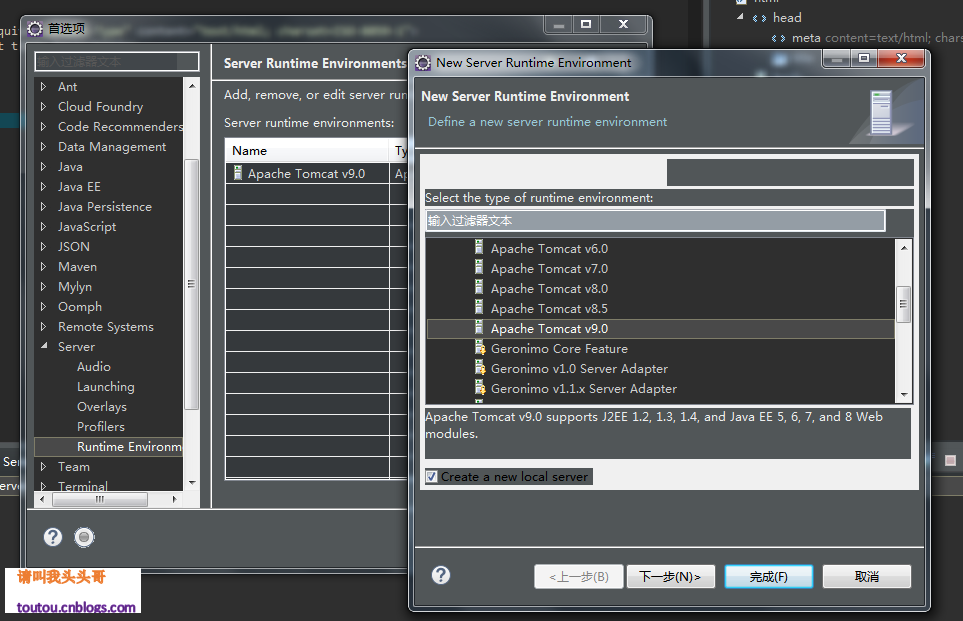Click runtime type list vertical scrollbar thumb
The width and height of the screenshot is (963, 621).
coord(903,304)
